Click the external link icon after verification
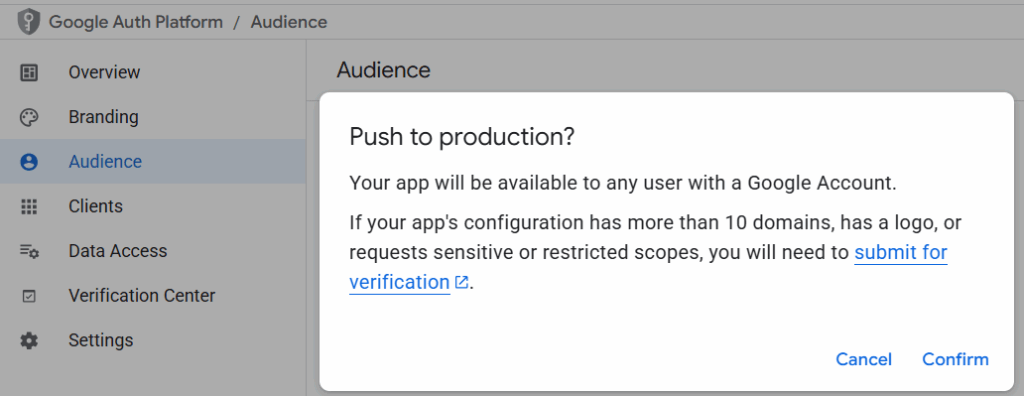 462,282
